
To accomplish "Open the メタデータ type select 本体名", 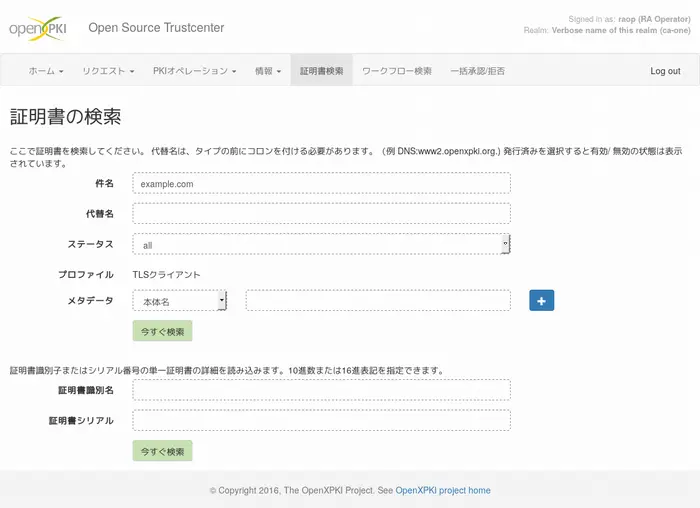I will [x=180, y=301].
